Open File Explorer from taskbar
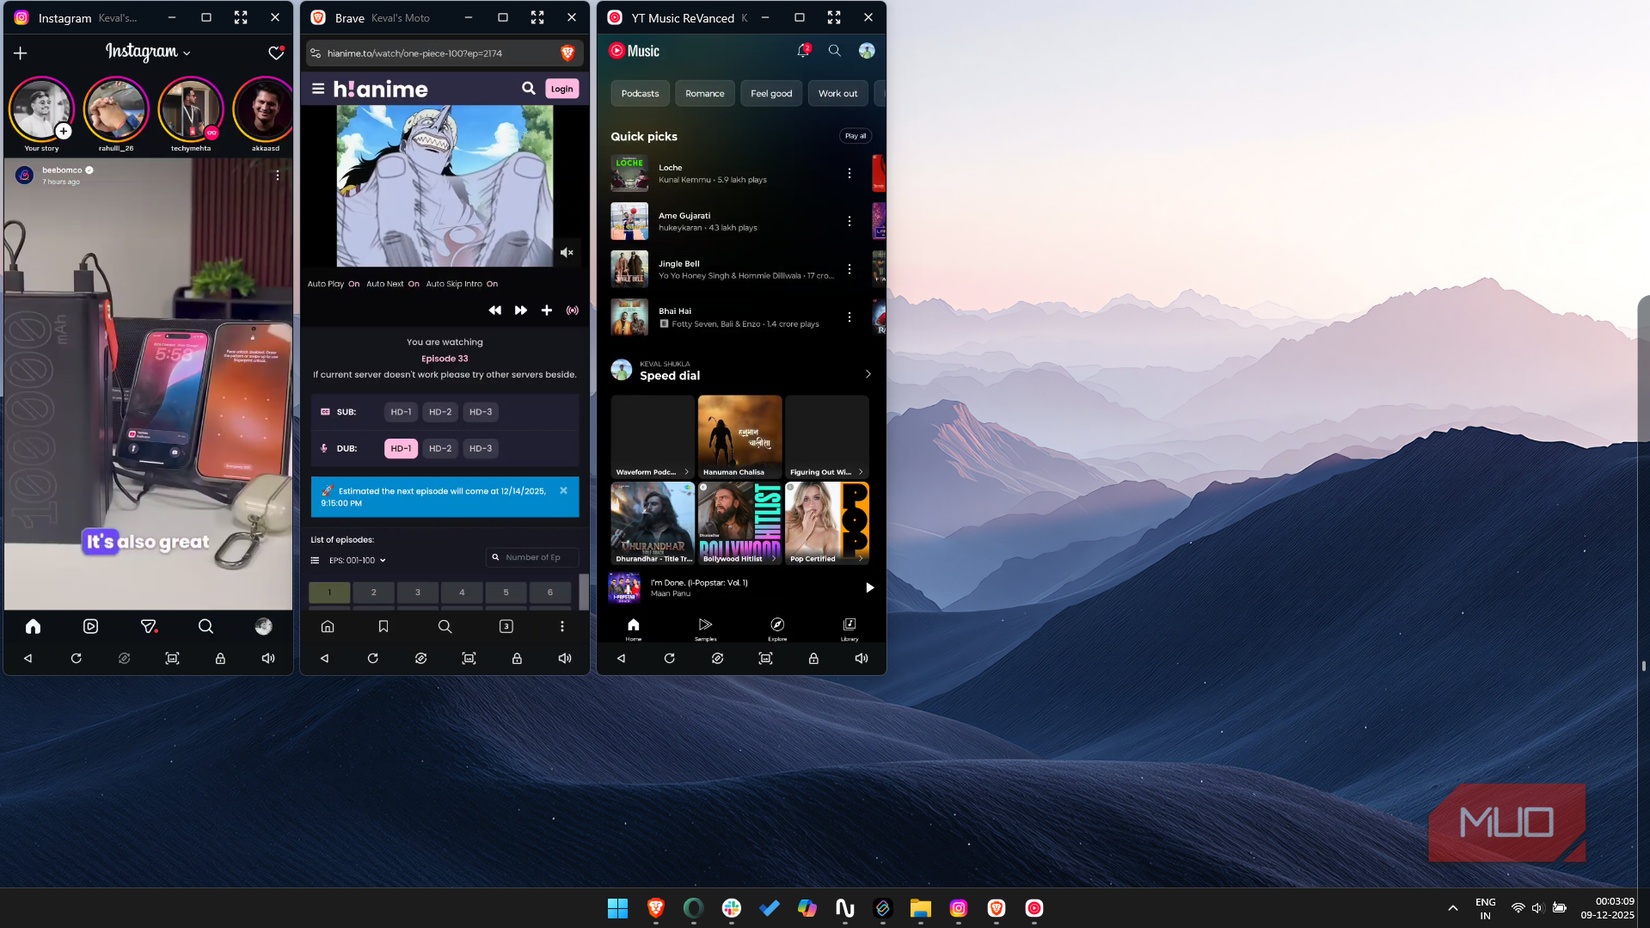The height and width of the screenshot is (928, 1650). click(920, 908)
